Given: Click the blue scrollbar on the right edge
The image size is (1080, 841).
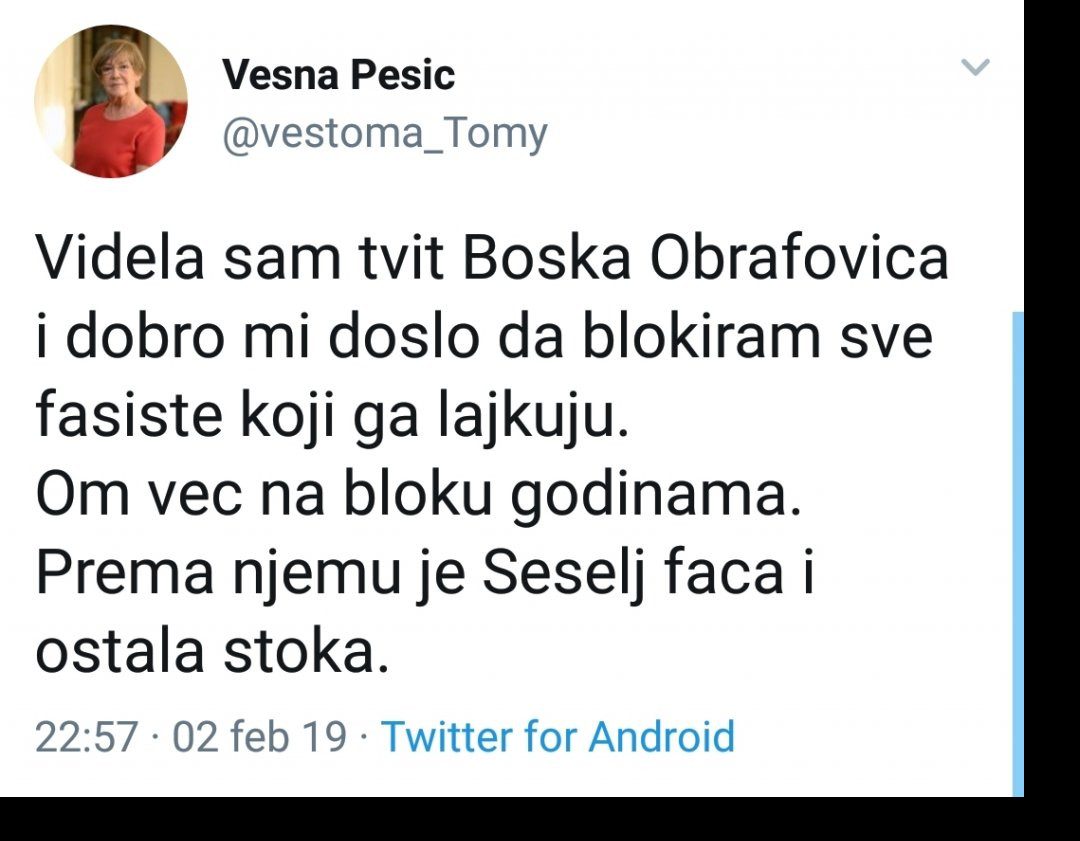Looking at the screenshot, I should [x=1018, y=550].
